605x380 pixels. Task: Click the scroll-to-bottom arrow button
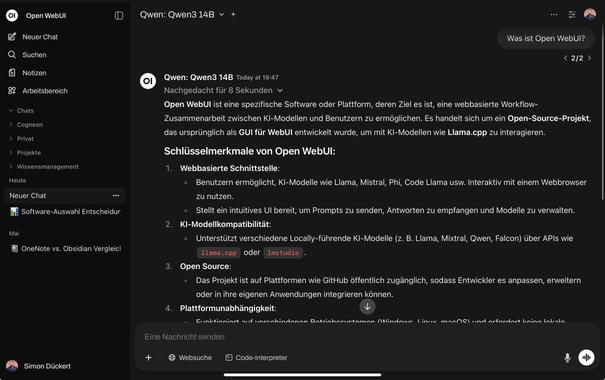(x=367, y=307)
